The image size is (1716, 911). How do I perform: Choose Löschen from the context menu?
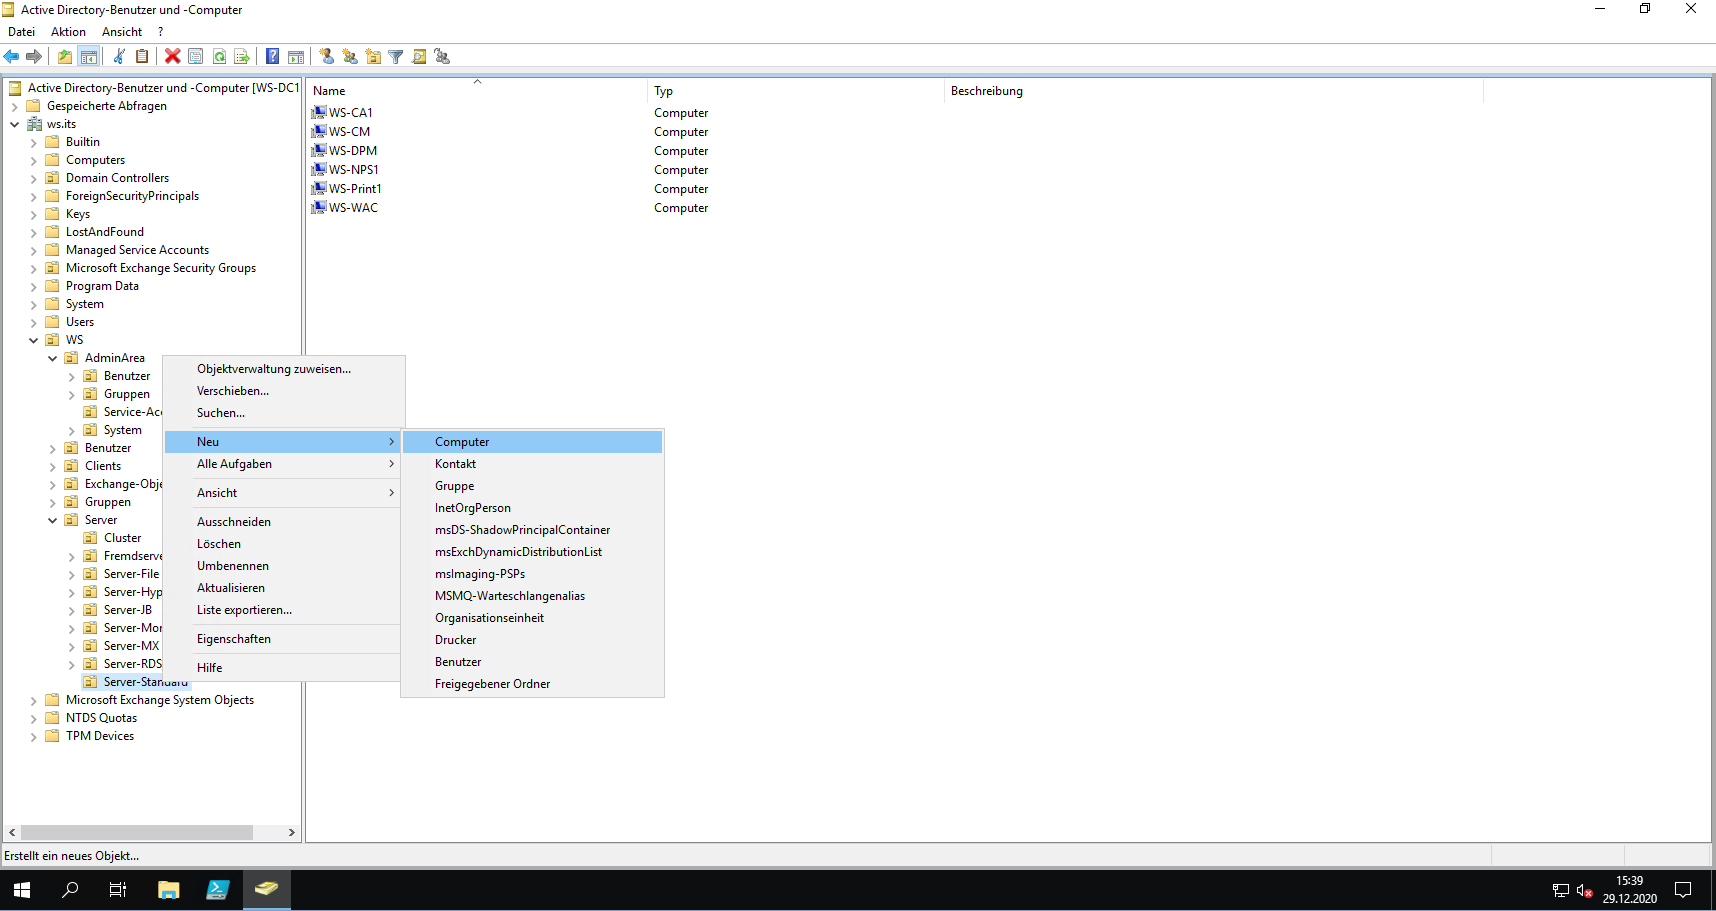pyautogui.click(x=283, y=544)
